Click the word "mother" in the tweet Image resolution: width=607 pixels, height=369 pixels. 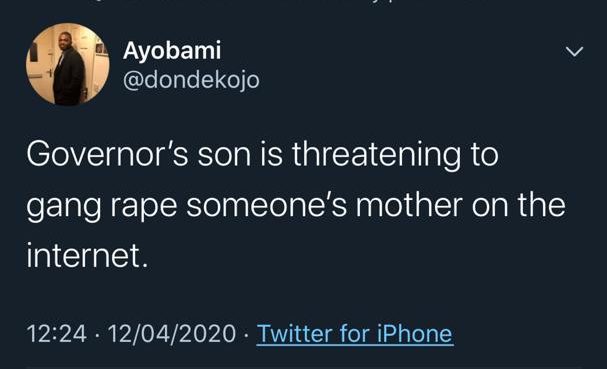click(409, 205)
